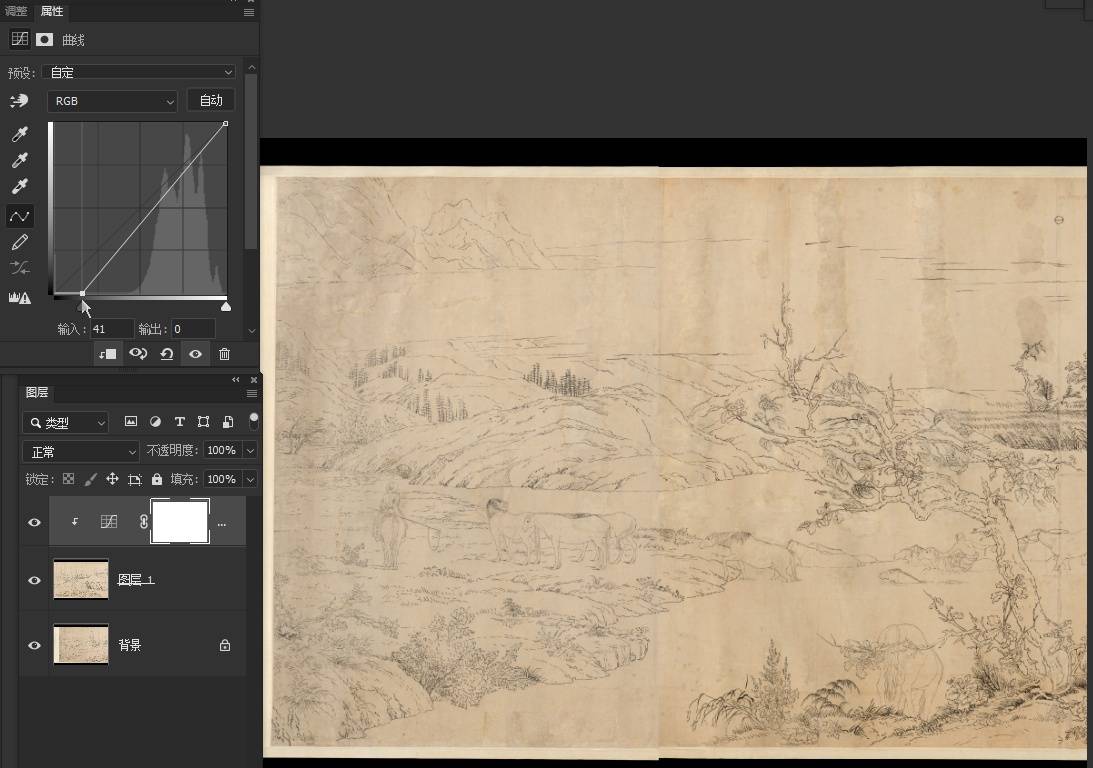Pick the white point eyedropper
Image resolution: width=1093 pixels, height=768 pixels.
[x=19, y=186]
